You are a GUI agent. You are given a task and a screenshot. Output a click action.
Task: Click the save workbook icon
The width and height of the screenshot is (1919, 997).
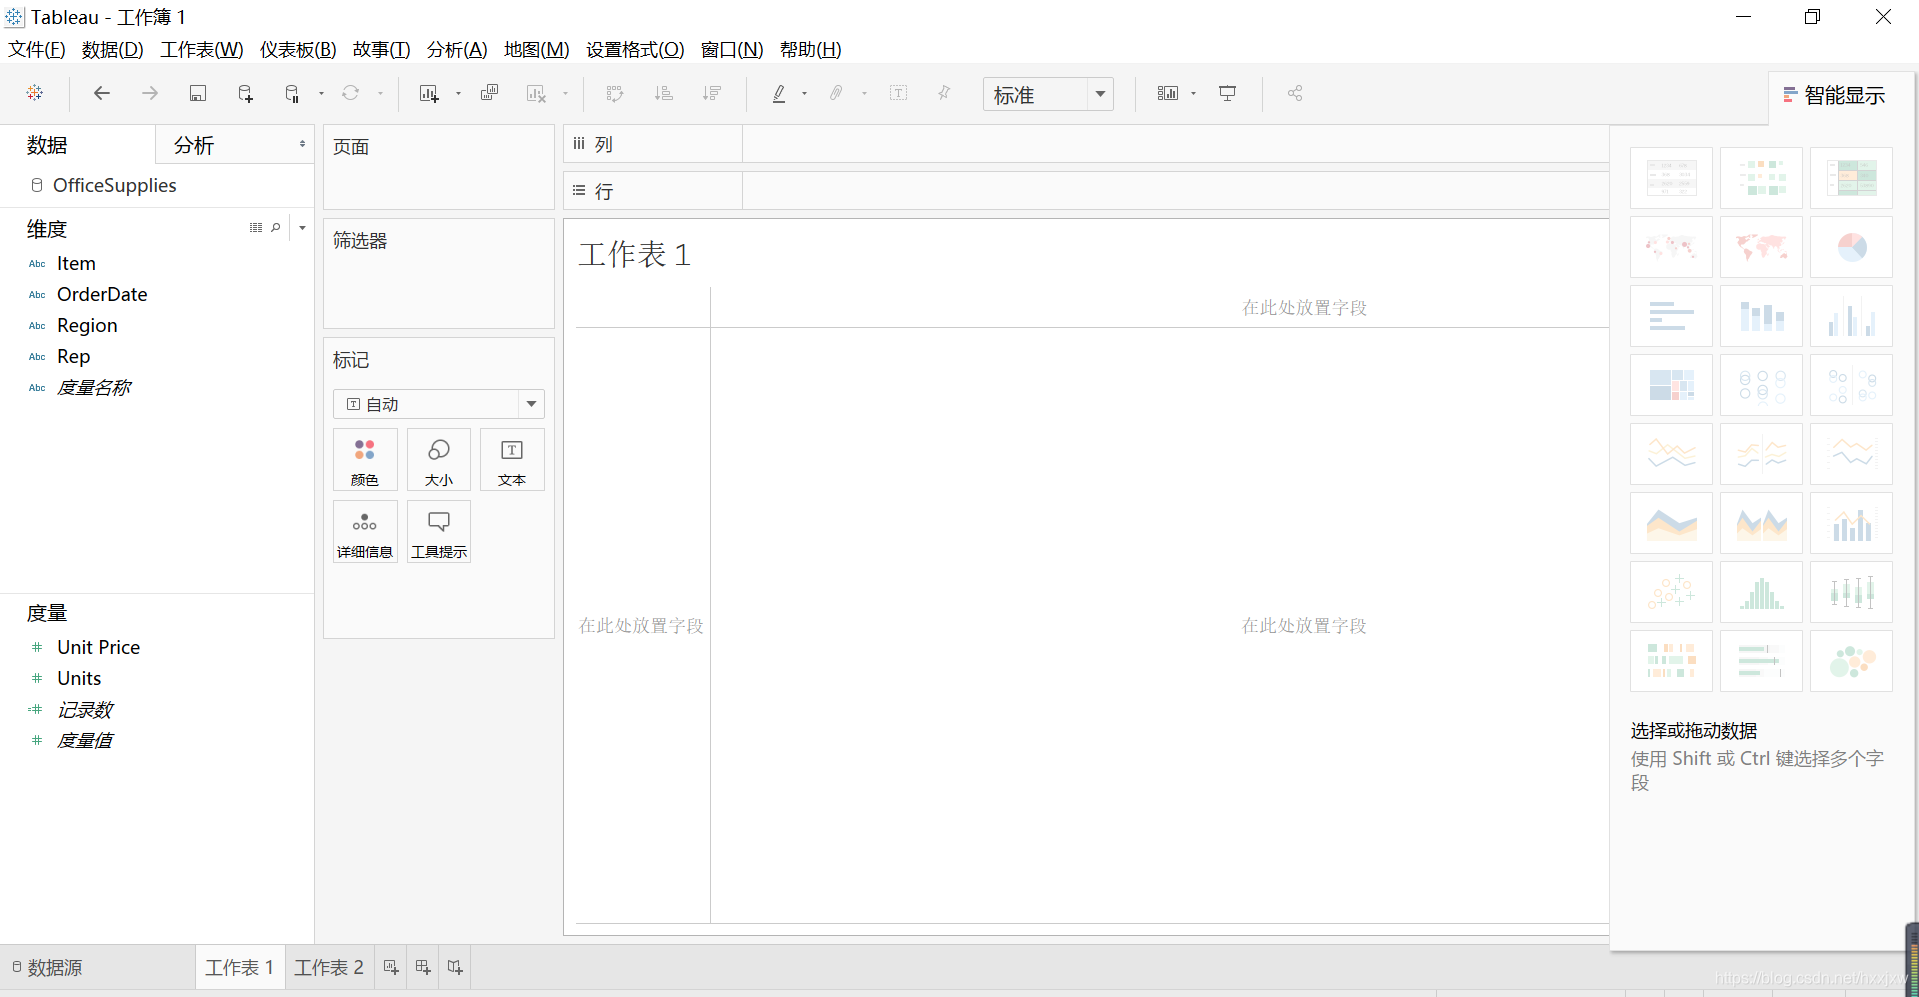pyautogui.click(x=198, y=93)
